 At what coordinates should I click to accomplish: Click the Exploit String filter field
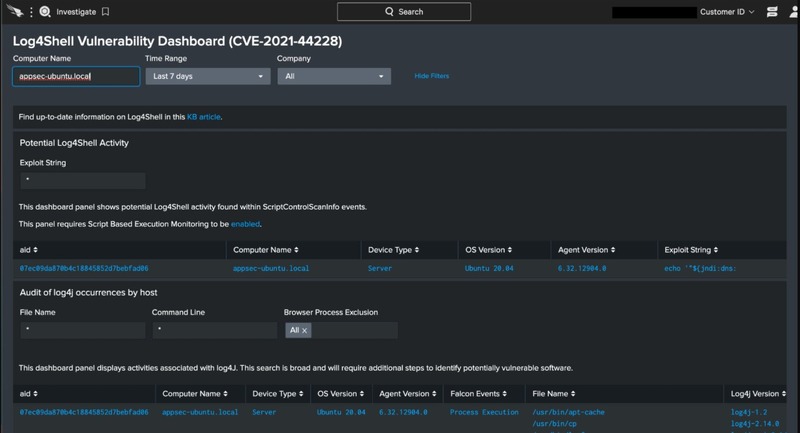coord(82,181)
